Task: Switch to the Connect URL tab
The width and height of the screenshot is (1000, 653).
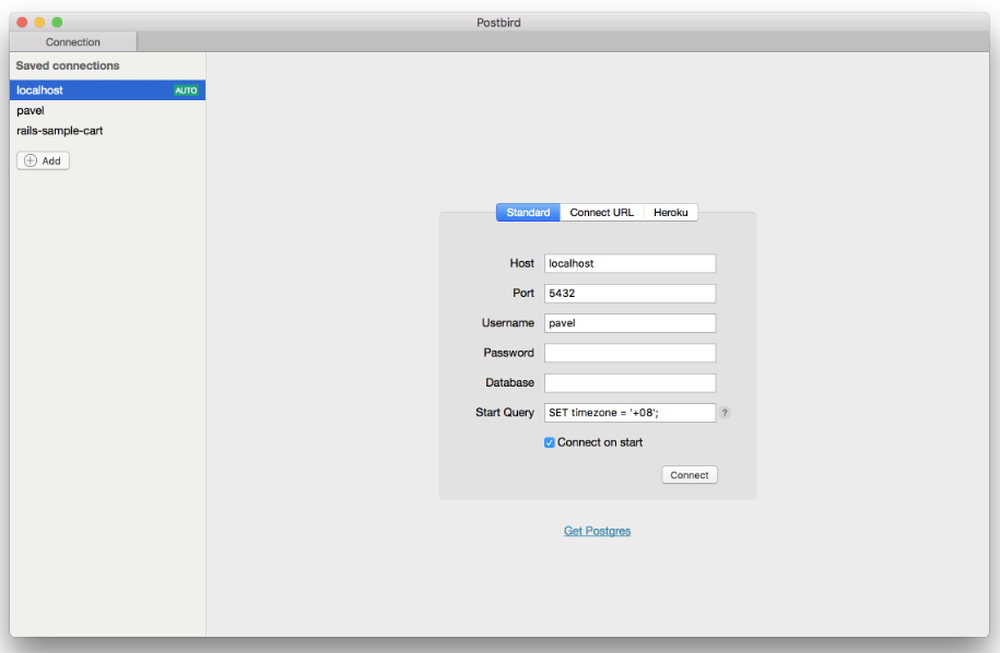Action: pyautogui.click(x=601, y=212)
